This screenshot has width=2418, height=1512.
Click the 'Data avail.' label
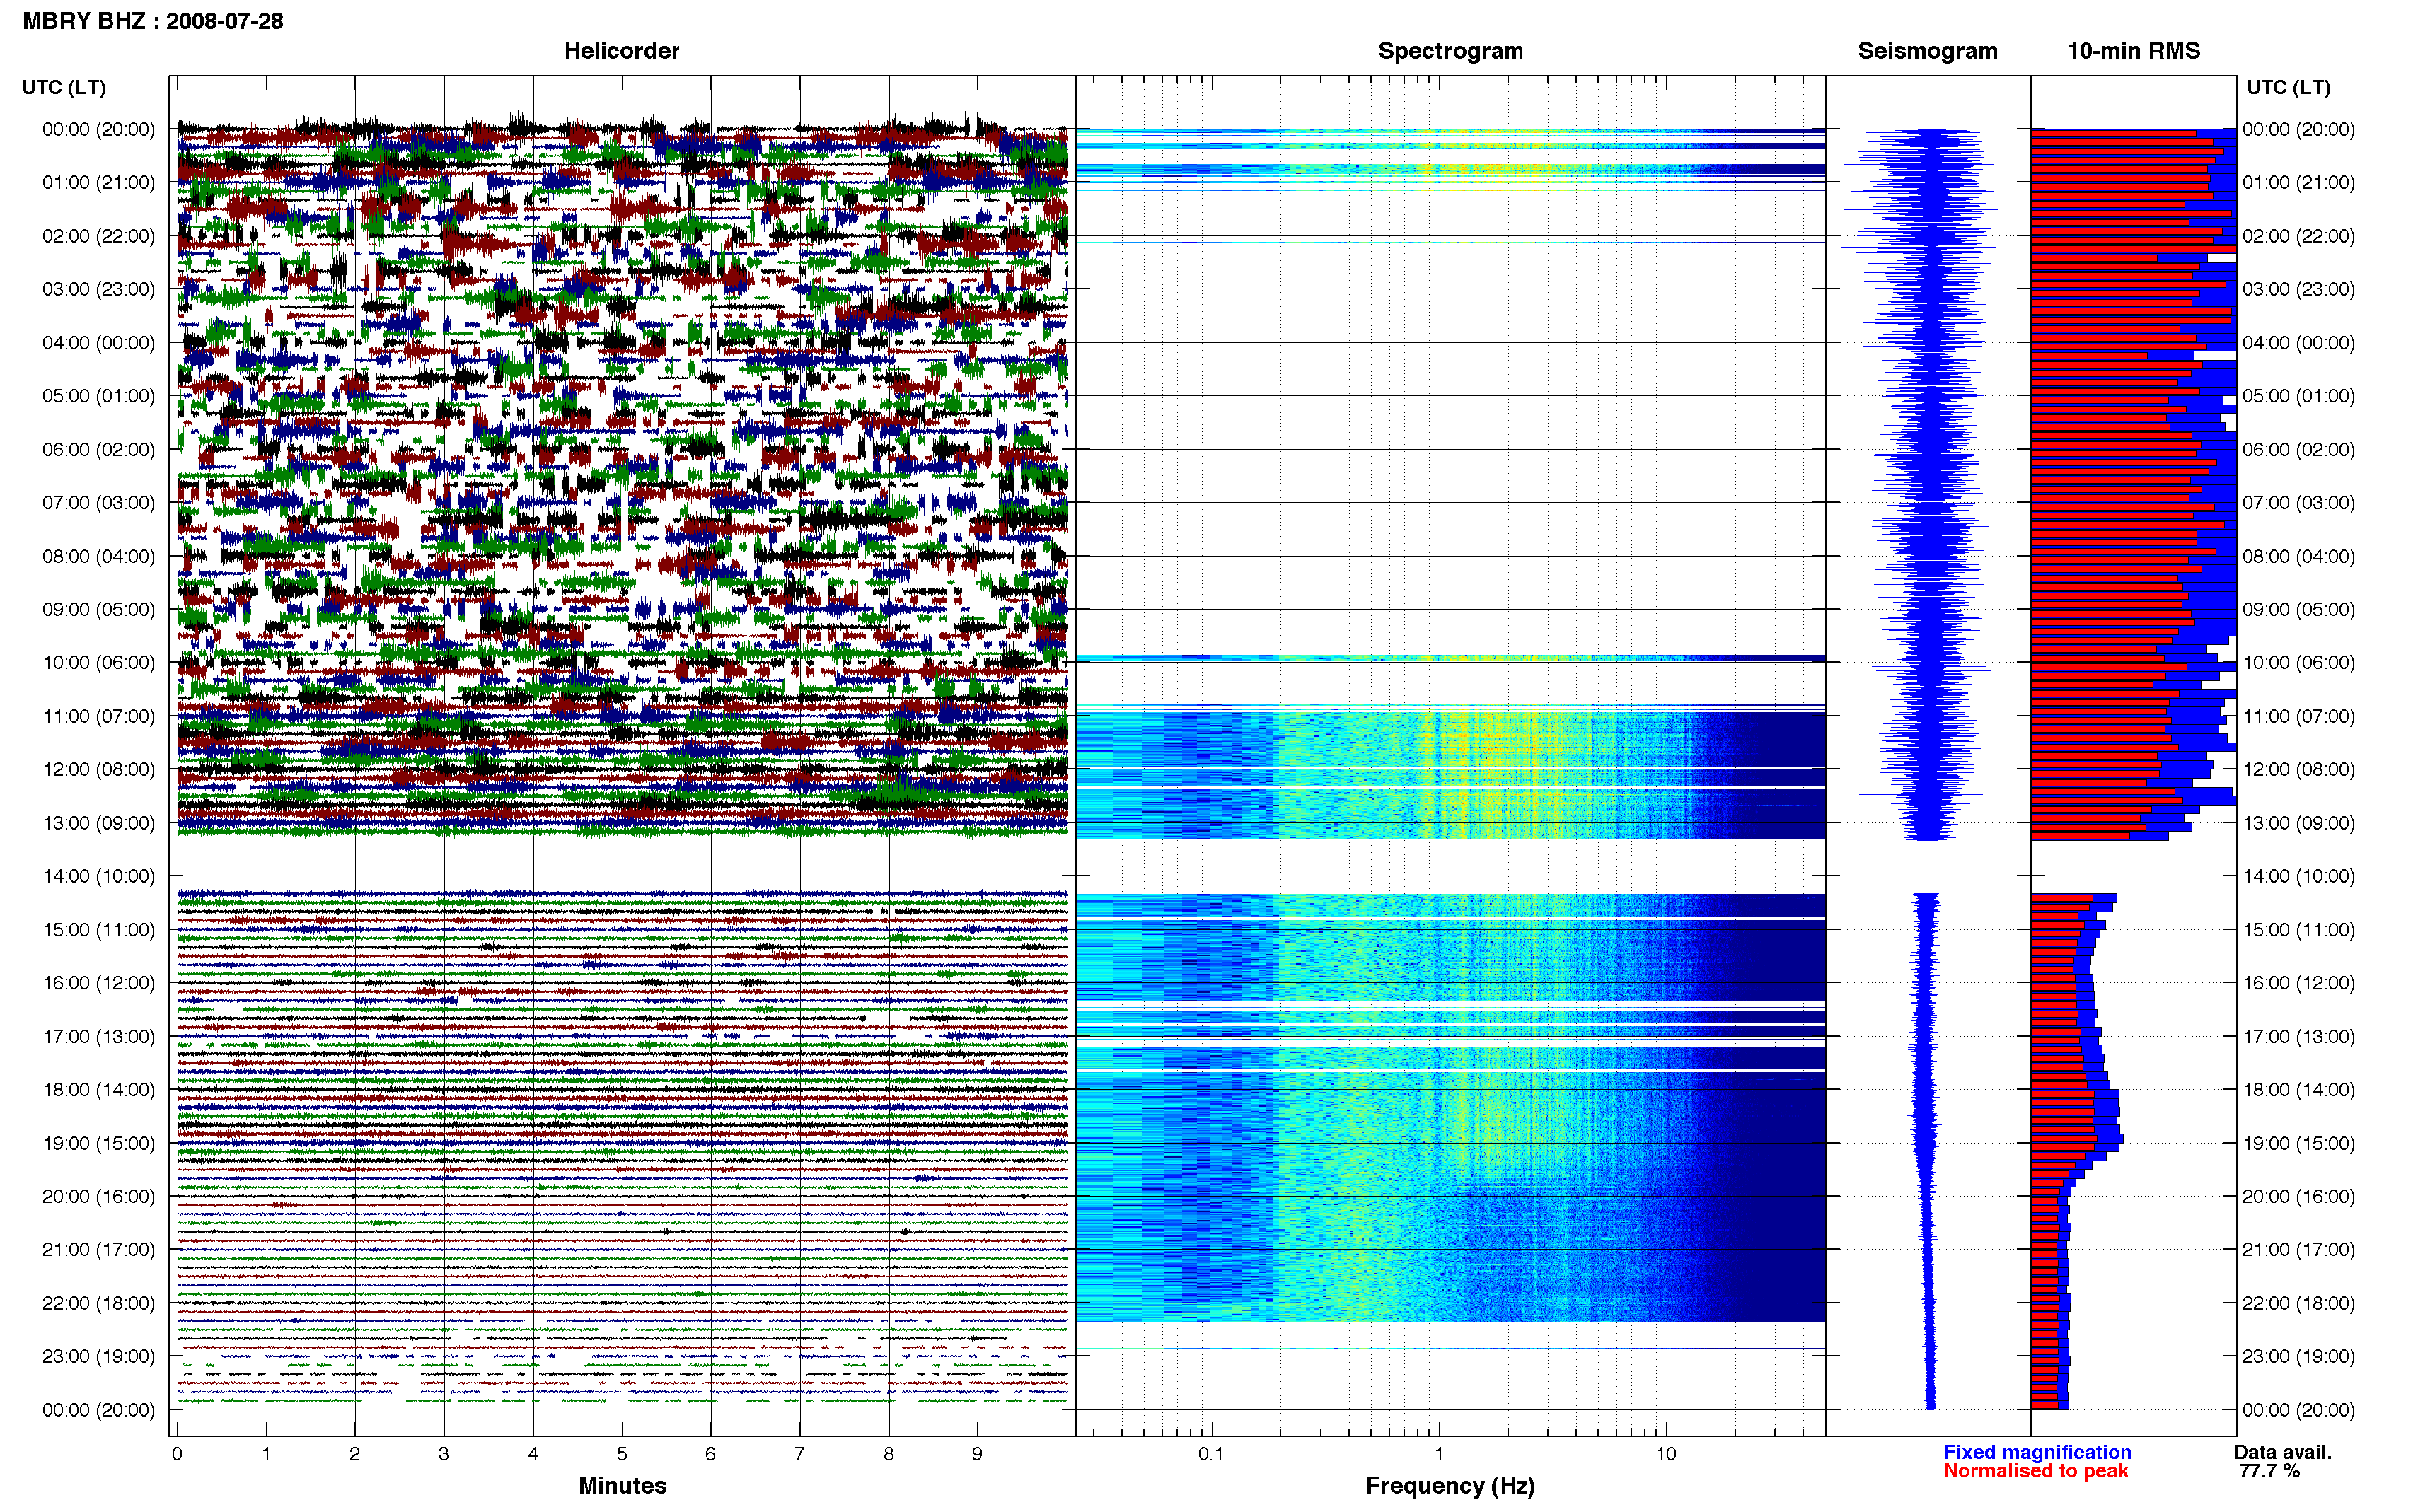pyautogui.click(x=2283, y=1452)
